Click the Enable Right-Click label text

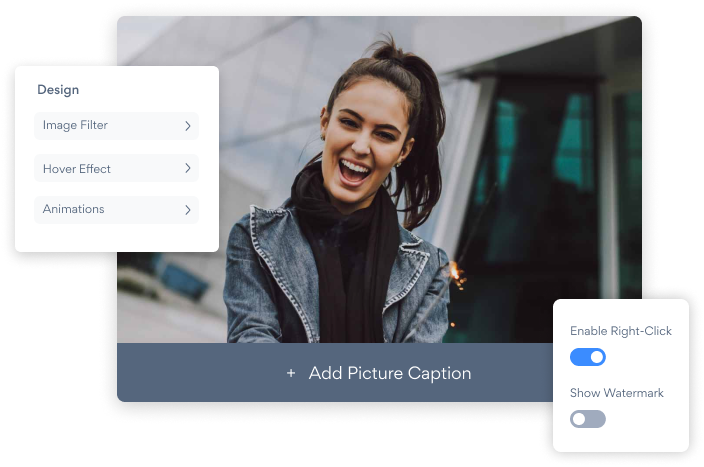pyautogui.click(x=620, y=331)
